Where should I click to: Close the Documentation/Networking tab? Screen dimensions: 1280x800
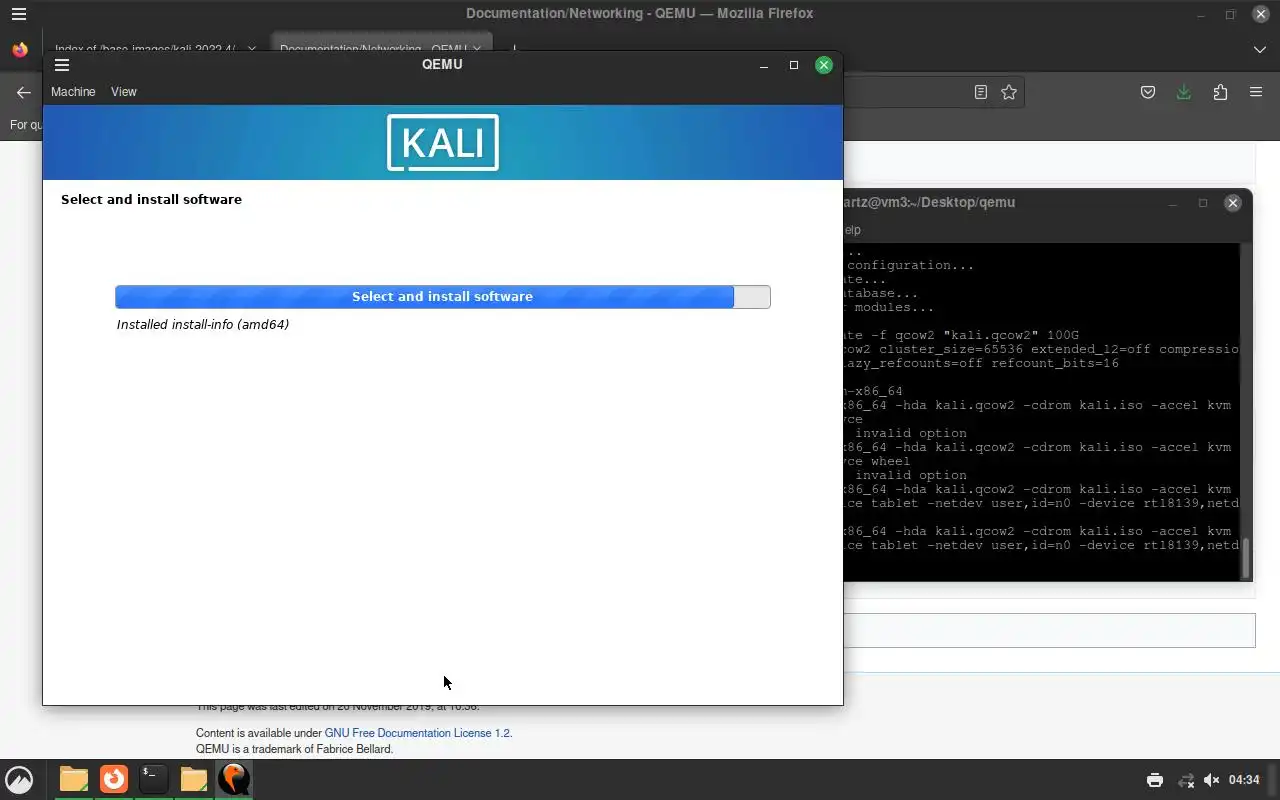pos(477,48)
